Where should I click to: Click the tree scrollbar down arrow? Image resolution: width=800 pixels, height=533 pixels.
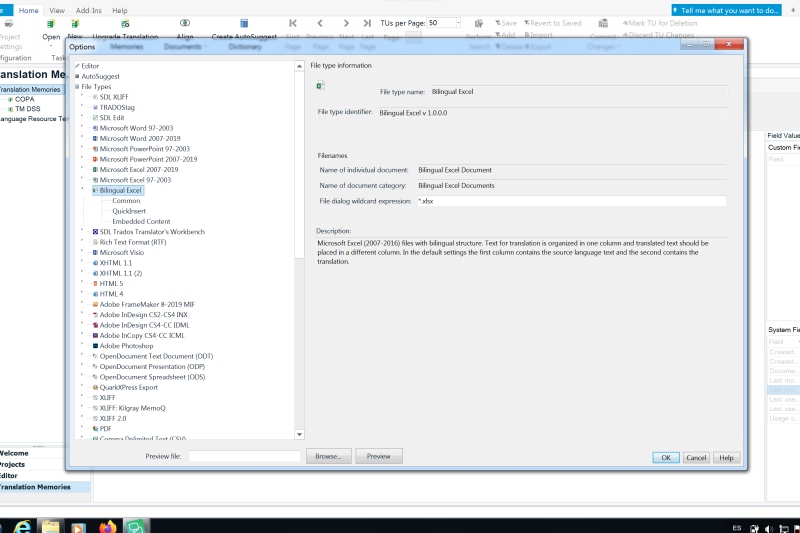pyautogui.click(x=299, y=435)
